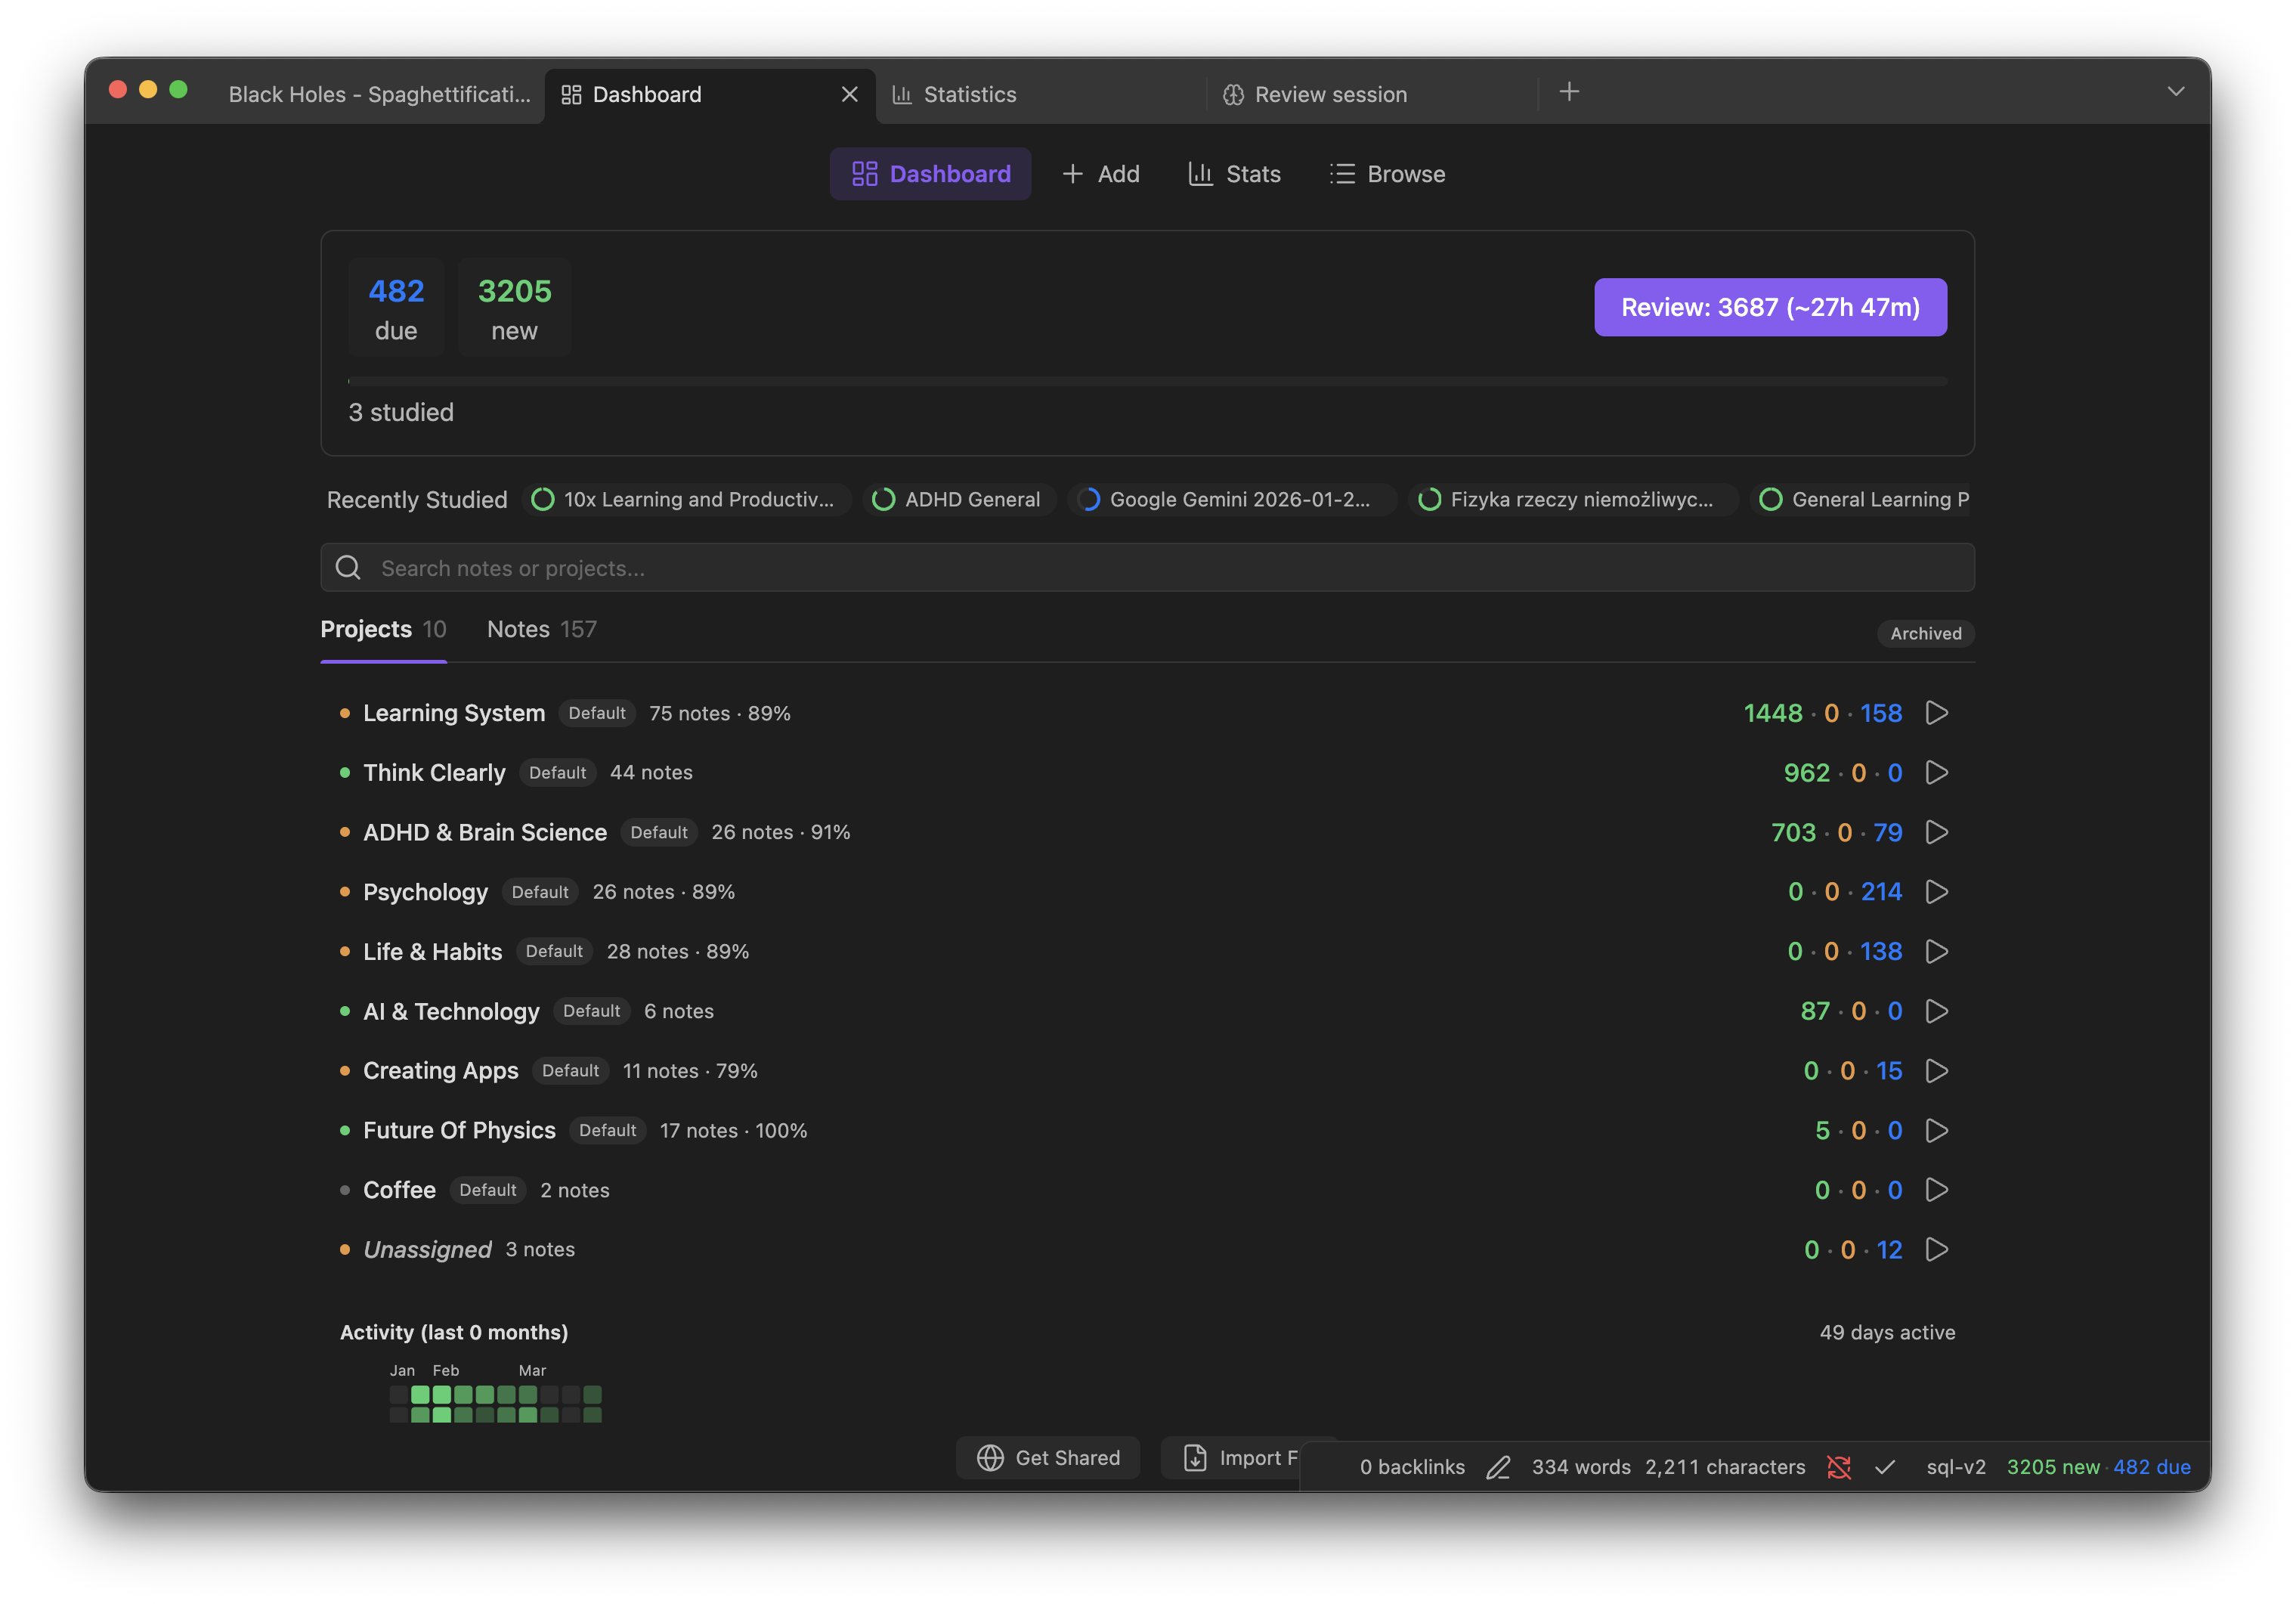Viewport: 2296px width, 1604px height.
Task: Focus the Search notes or projects field
Action: click(1146, 568)
